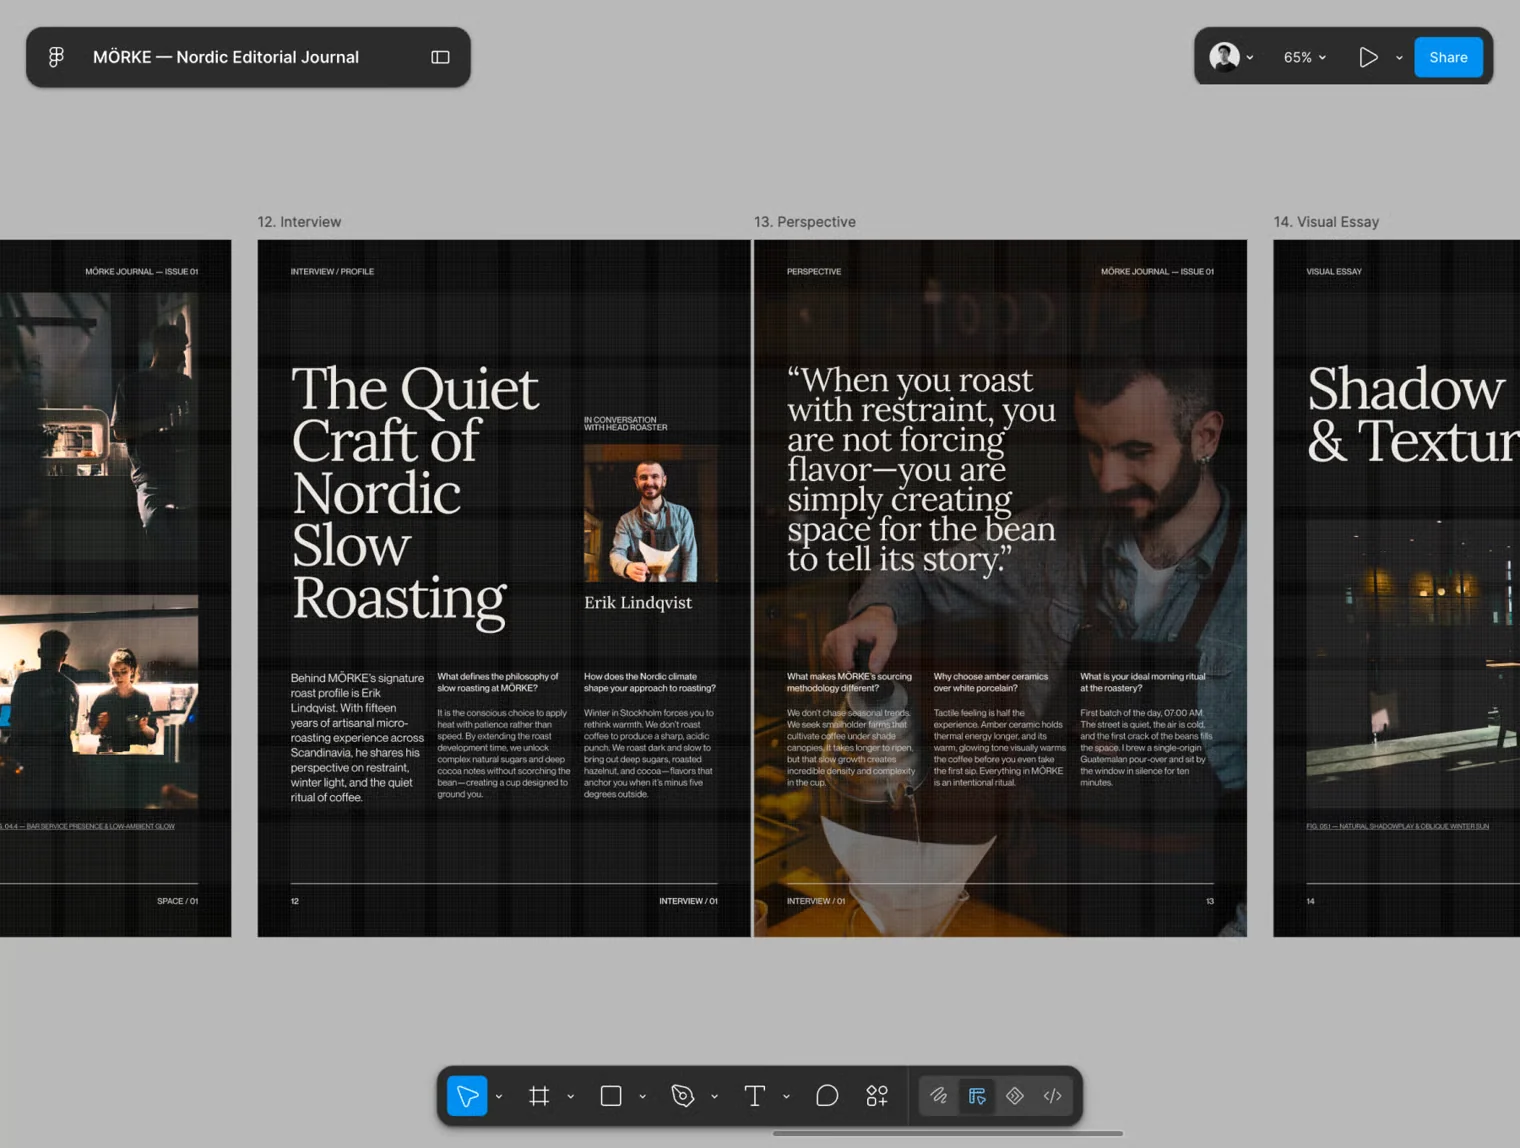Click the INTERVIEW / PROFILE header label

(332, 272)
